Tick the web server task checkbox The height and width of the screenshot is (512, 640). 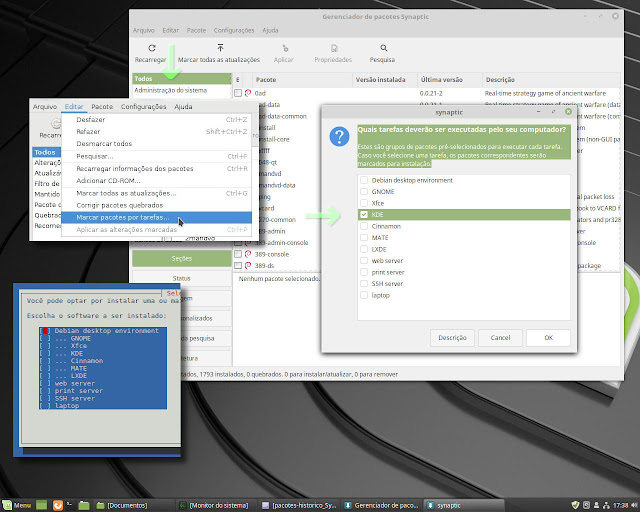tap(364, 260)
